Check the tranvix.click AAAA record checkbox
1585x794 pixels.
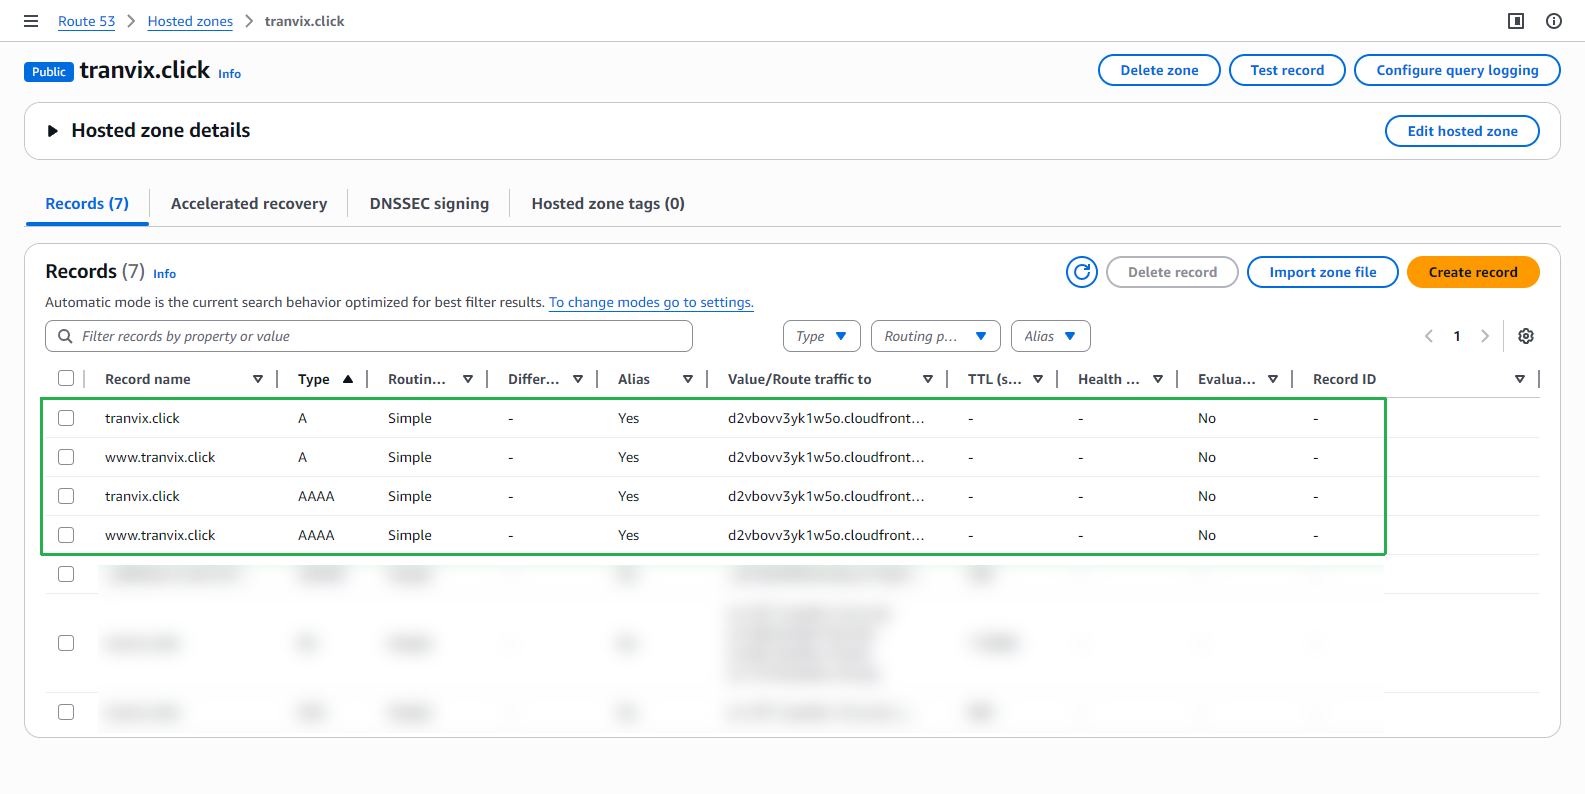point(66,496)
